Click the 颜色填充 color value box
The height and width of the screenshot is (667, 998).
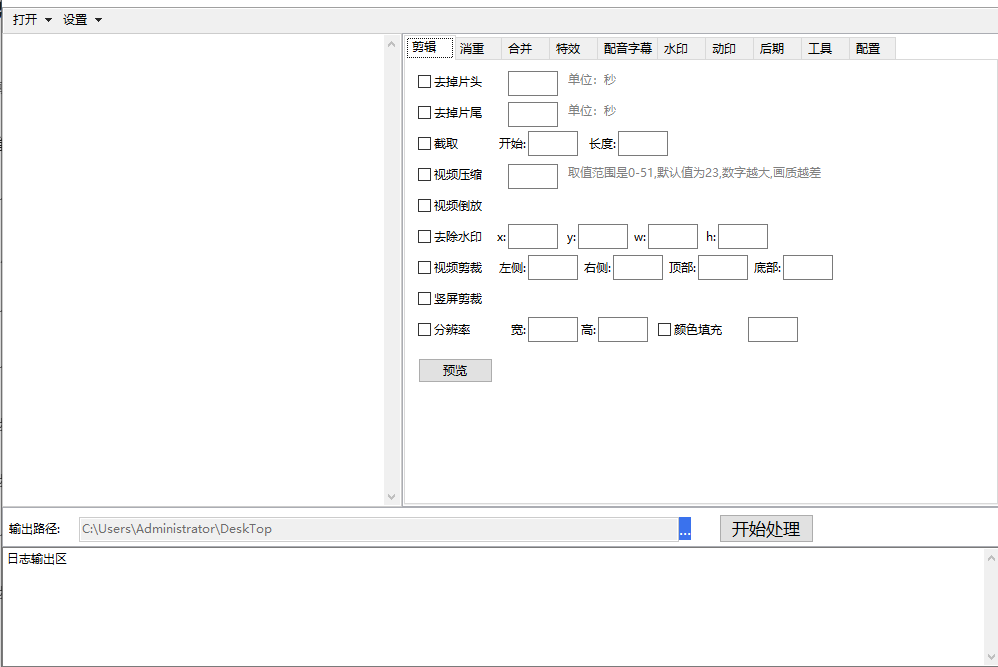773,330
